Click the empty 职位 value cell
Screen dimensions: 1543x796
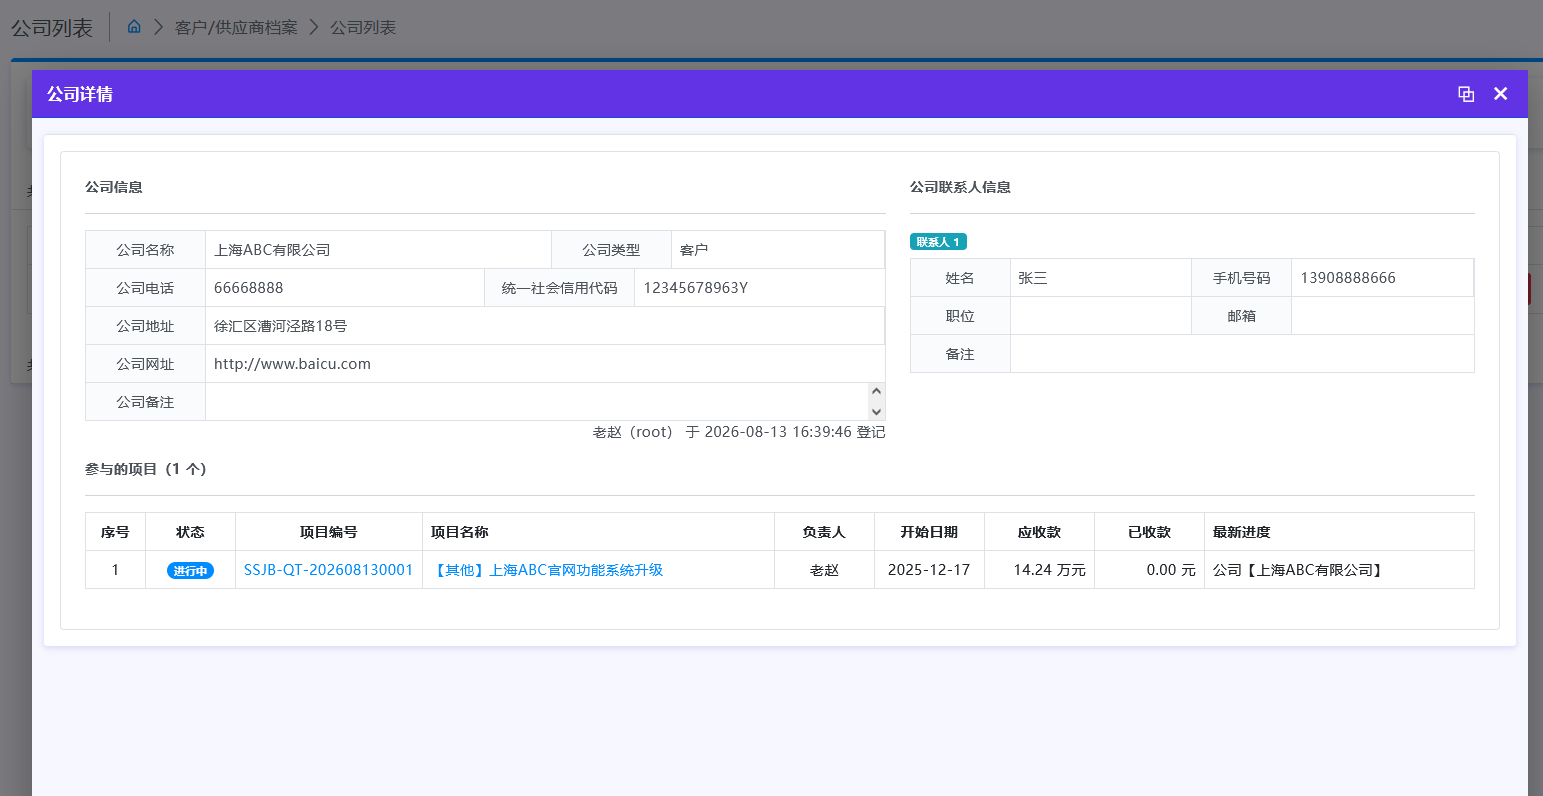(x=1101, y=316)
